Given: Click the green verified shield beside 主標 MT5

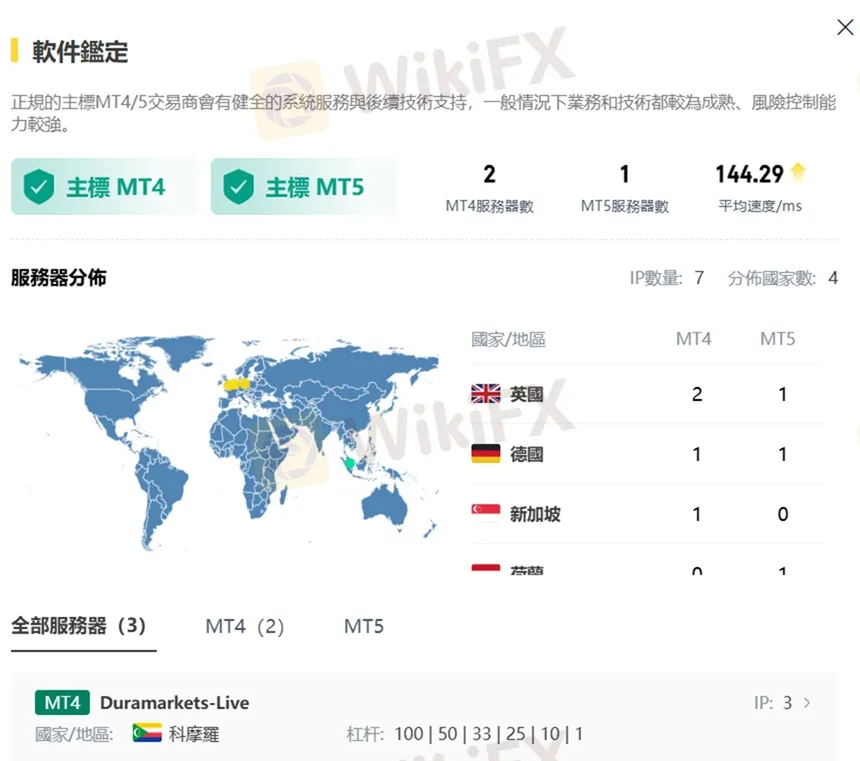Looking at the screenshot, I should 238,186.
